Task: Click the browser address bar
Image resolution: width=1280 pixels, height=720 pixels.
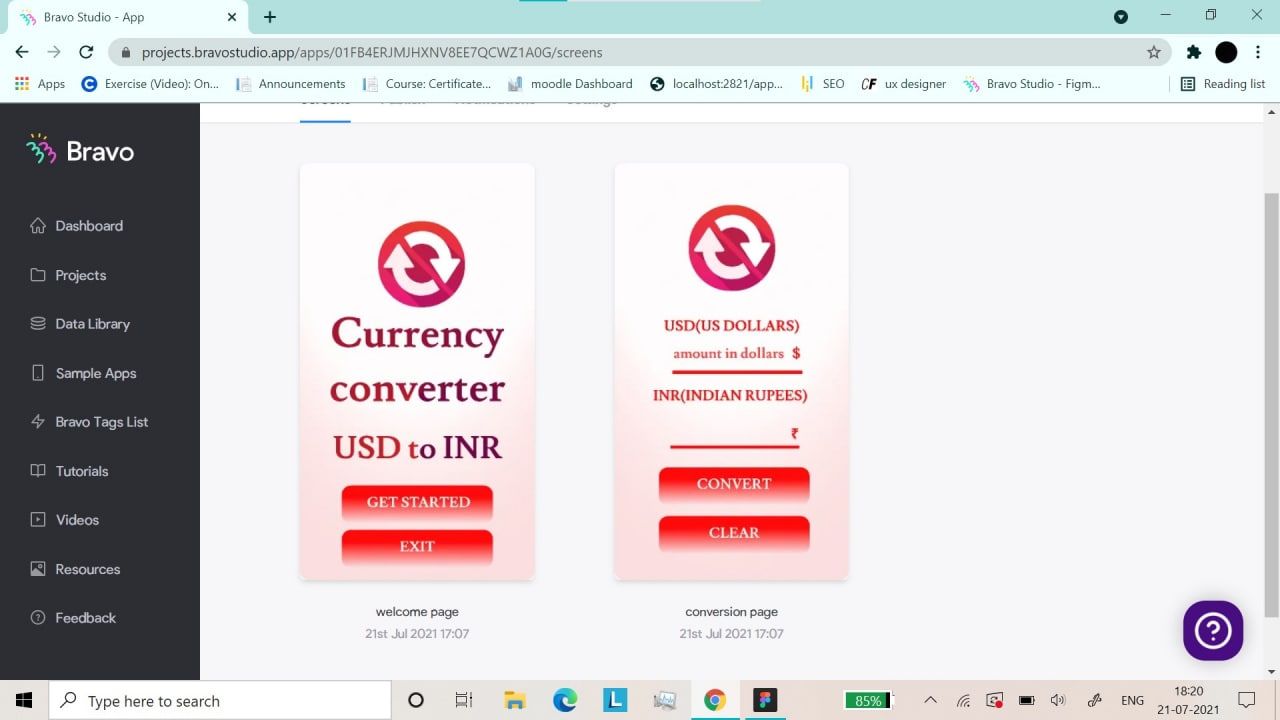Action: [x=640, y=52]
